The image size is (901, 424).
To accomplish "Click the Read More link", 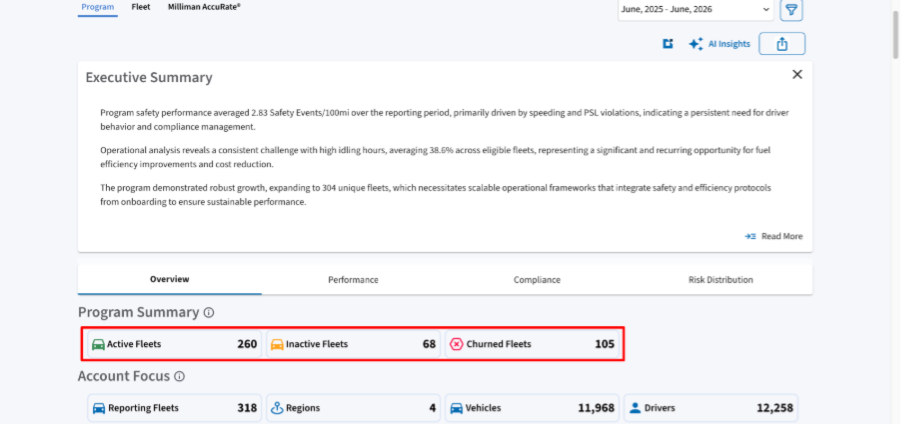I will tap(782, 236).
